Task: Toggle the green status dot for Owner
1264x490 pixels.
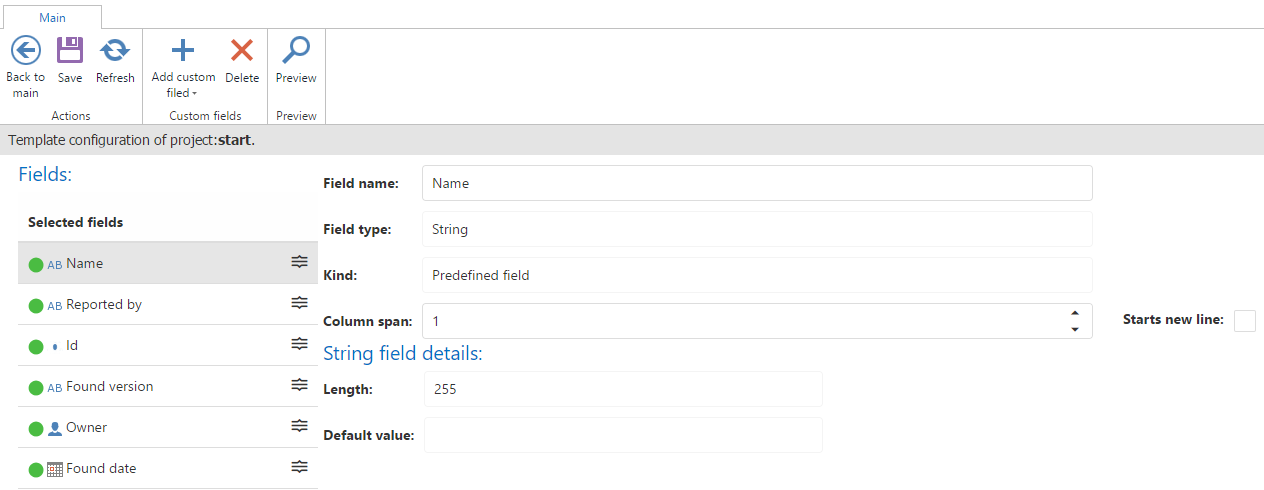Action: (36, 429)
